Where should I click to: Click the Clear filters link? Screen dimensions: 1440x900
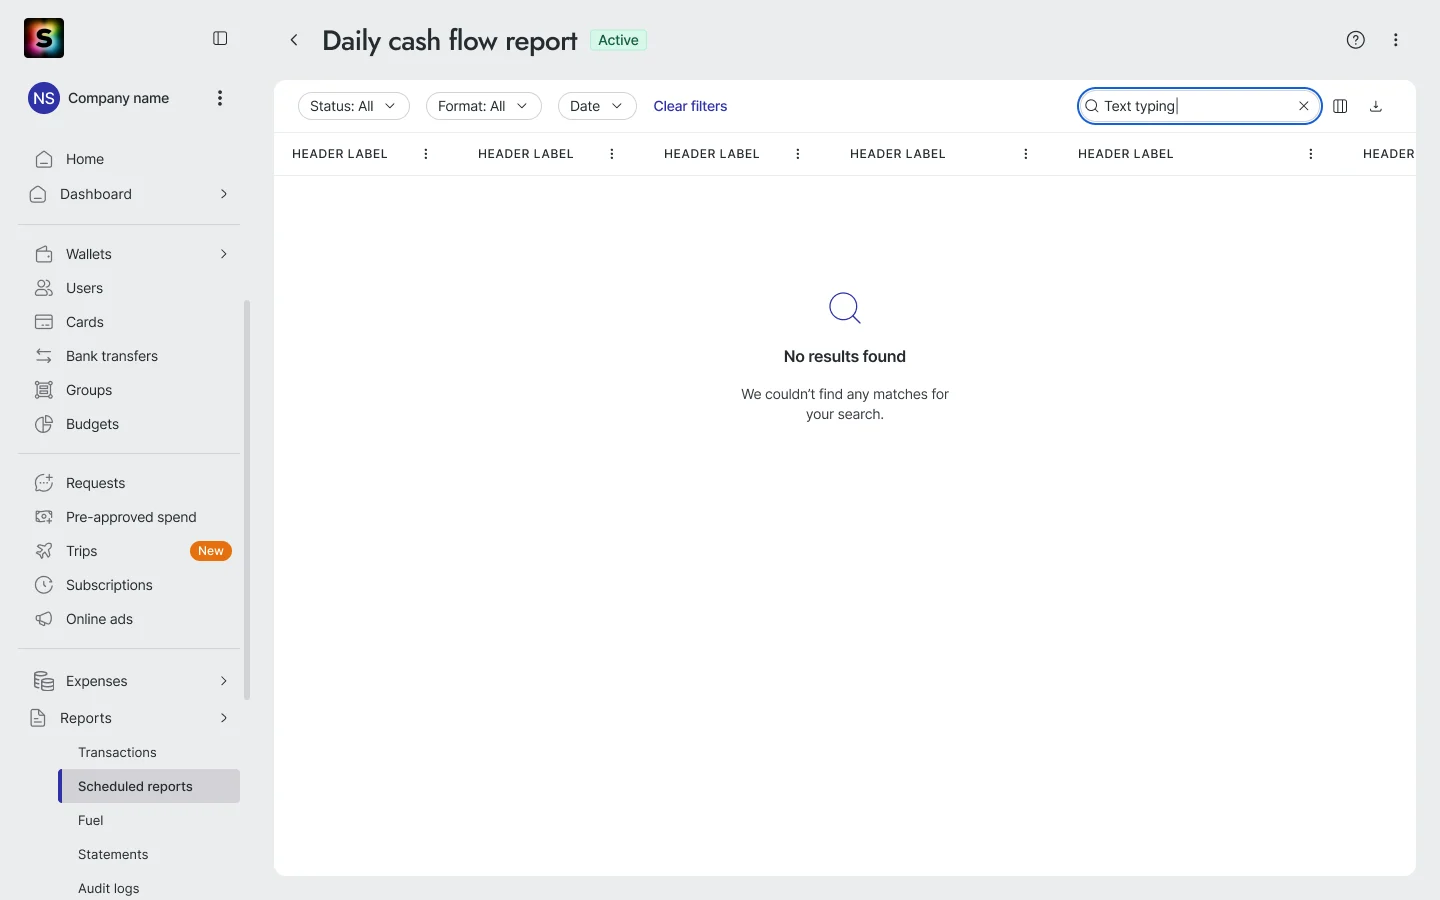[690, 106]
